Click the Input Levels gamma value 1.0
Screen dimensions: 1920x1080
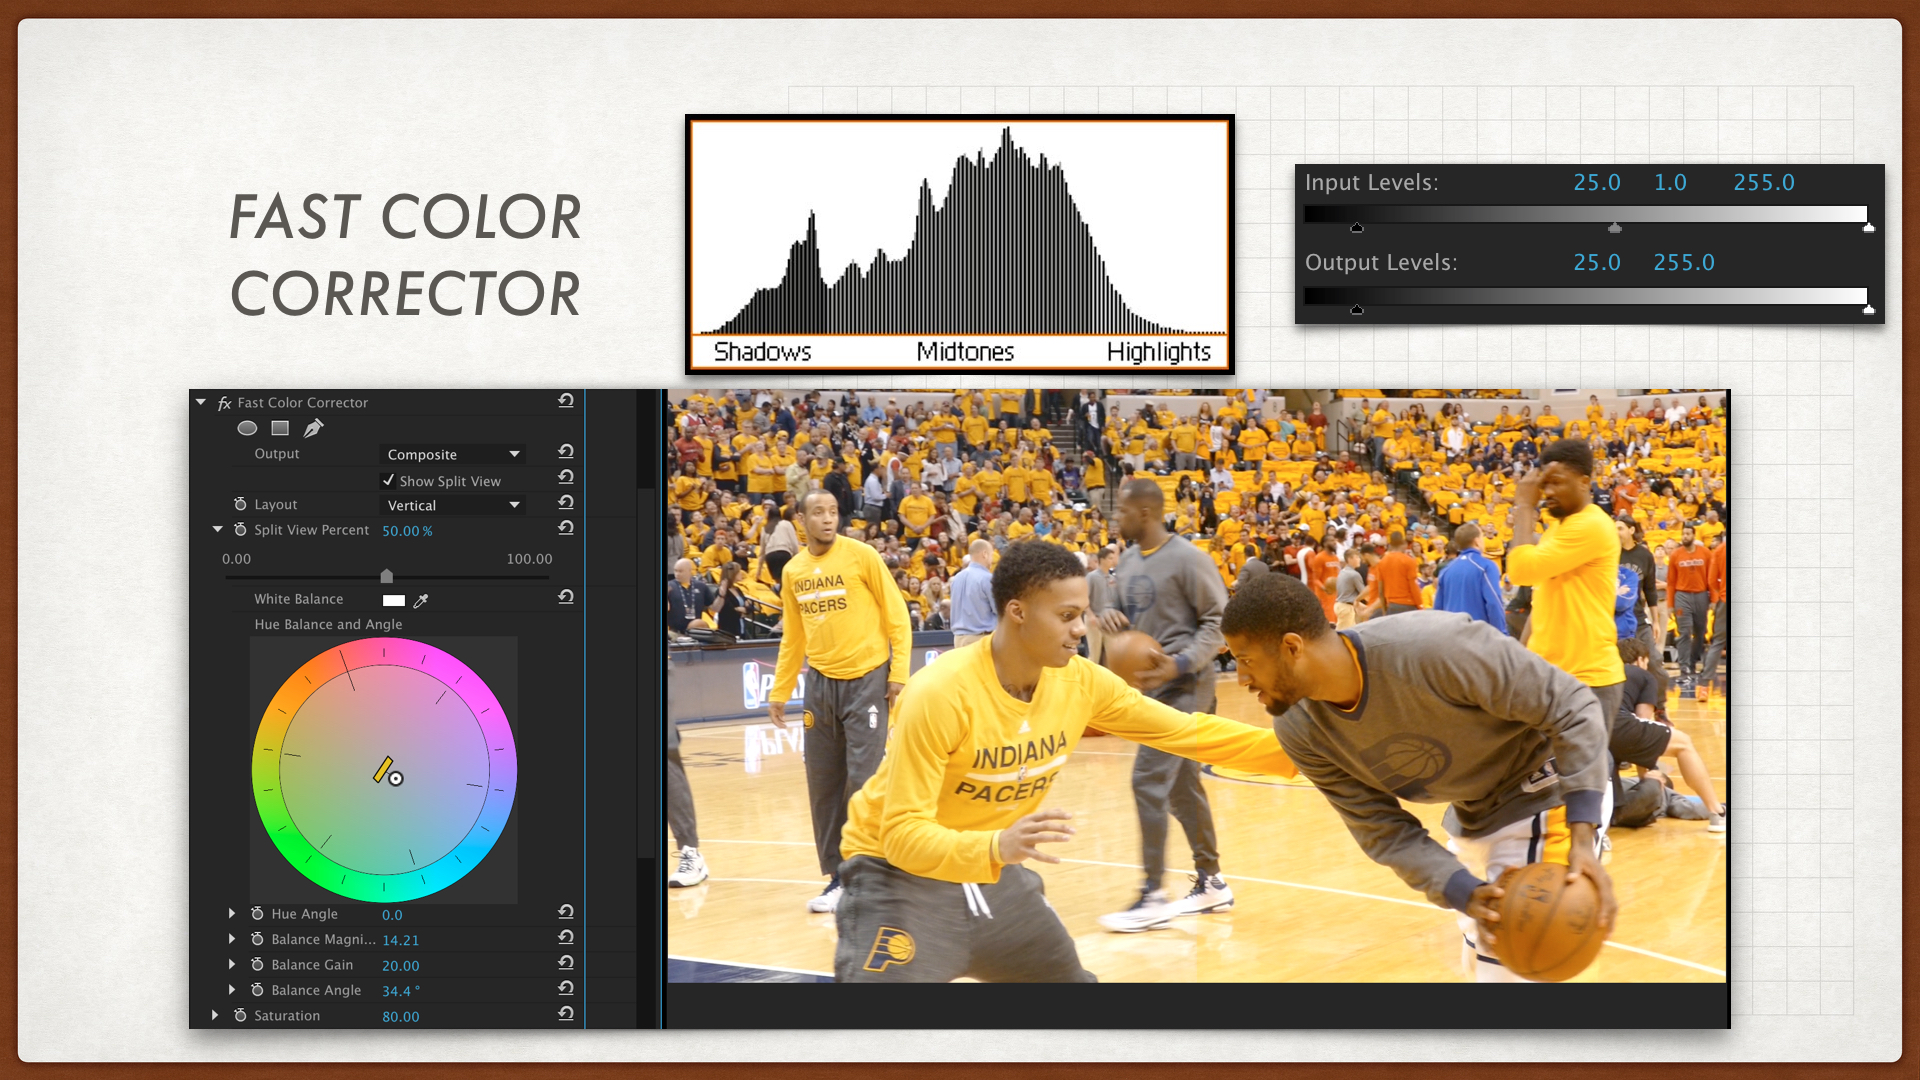tap(1670, 183)
